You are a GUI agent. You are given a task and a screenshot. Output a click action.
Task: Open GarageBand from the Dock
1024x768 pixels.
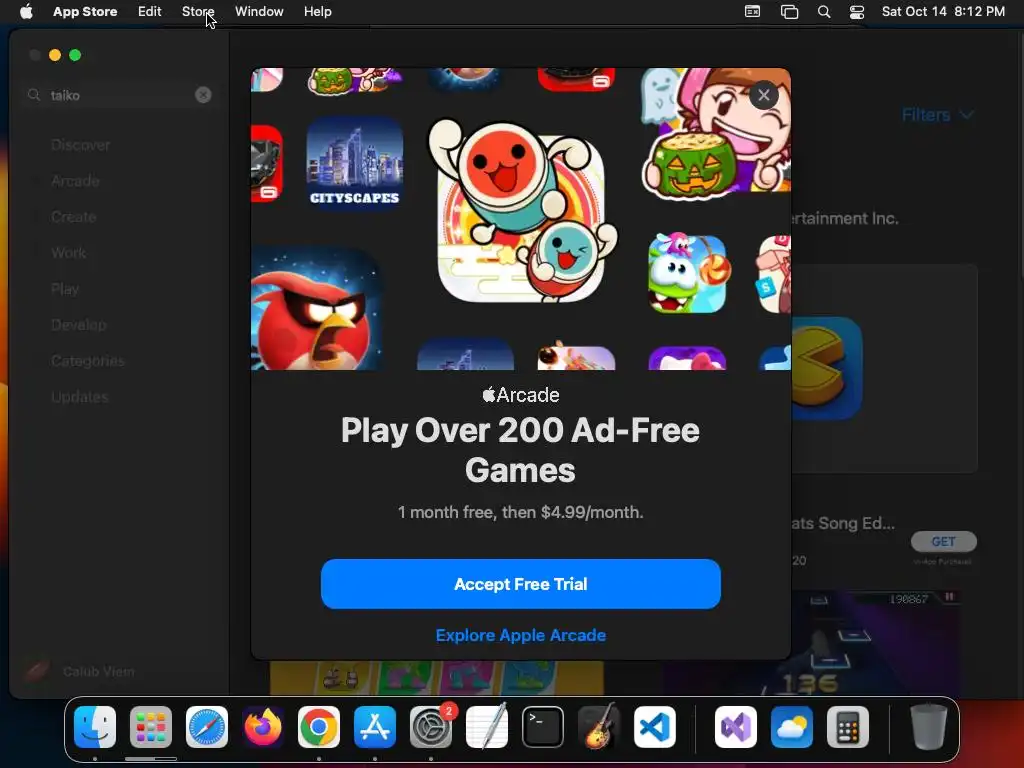pyautogui.click(x=598, y=727)
